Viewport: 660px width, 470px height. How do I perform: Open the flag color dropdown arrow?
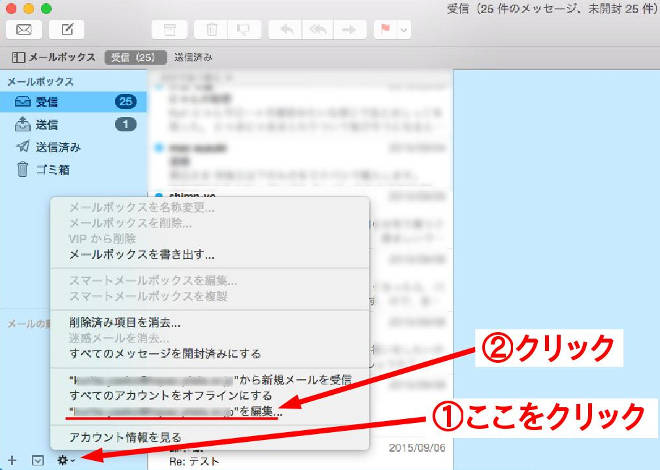point(403,27)
